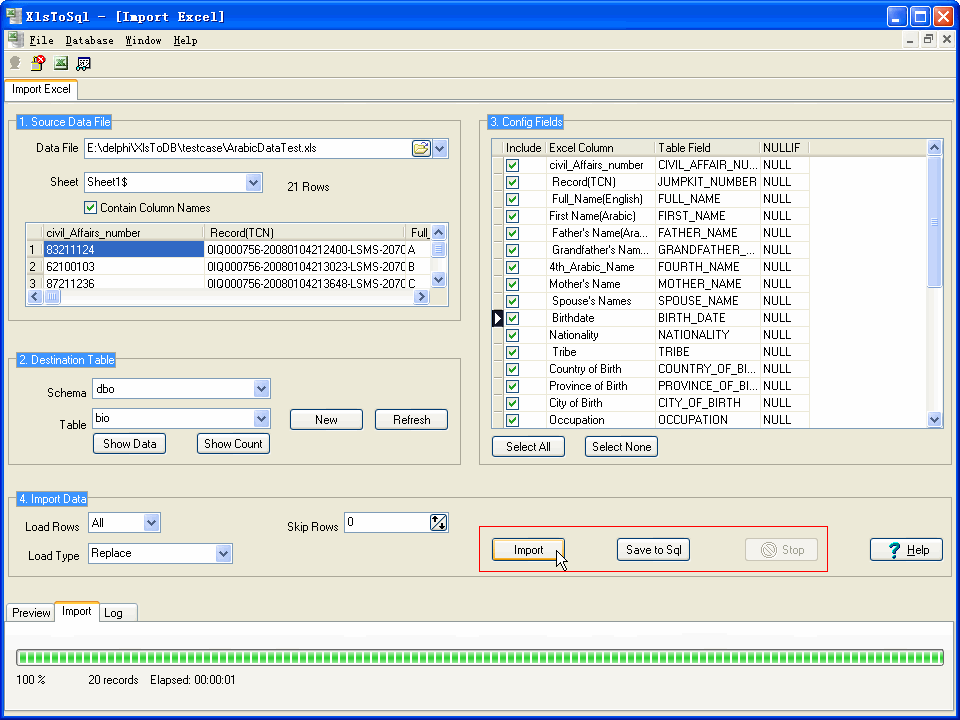Click the green import progress bar
The width and height of the screenshot is (960, 720).
pyautogui.click(x=480, y=657)
